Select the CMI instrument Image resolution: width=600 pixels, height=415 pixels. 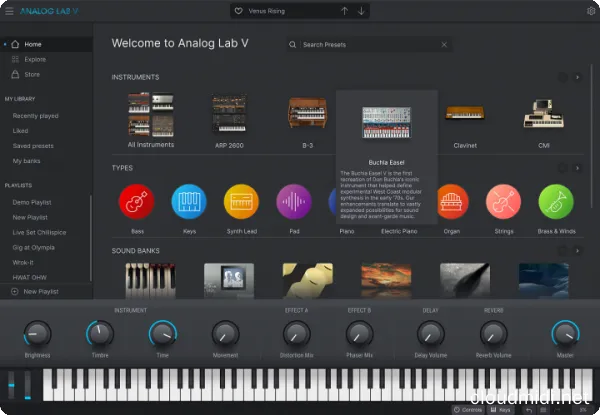(544, 114)
